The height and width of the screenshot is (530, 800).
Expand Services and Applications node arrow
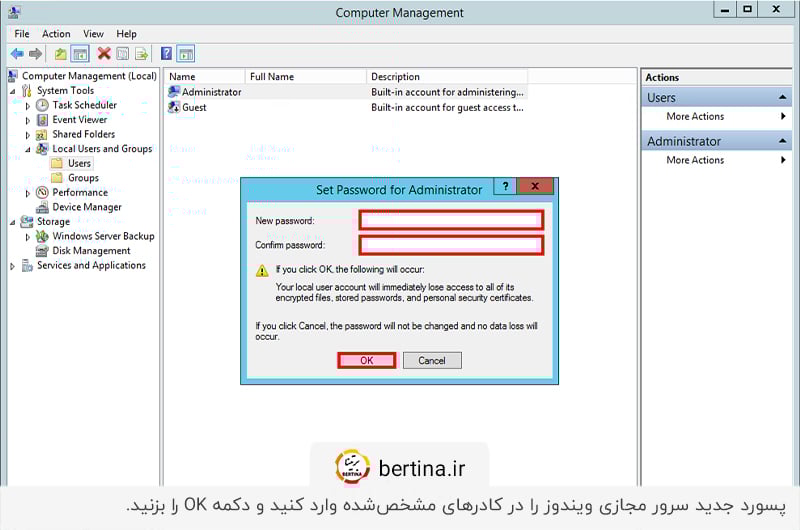point(12,266)
